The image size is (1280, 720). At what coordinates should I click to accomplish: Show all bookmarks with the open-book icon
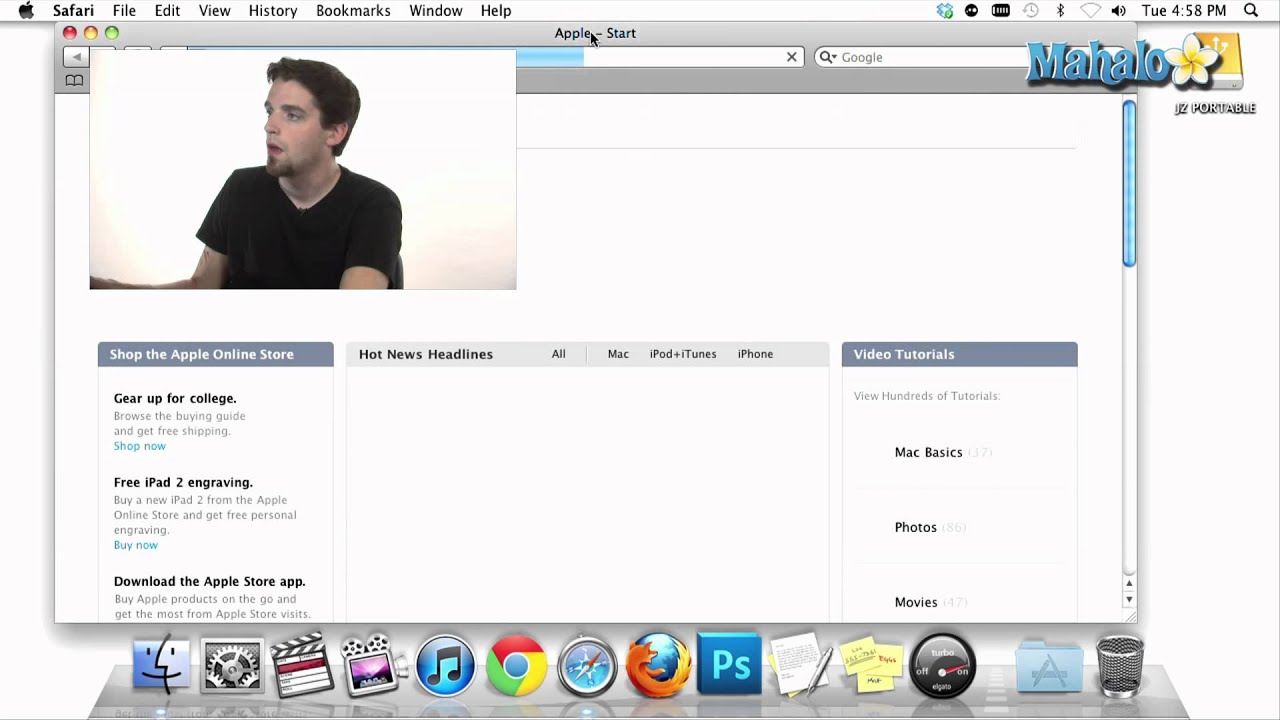tap(74, 80)
